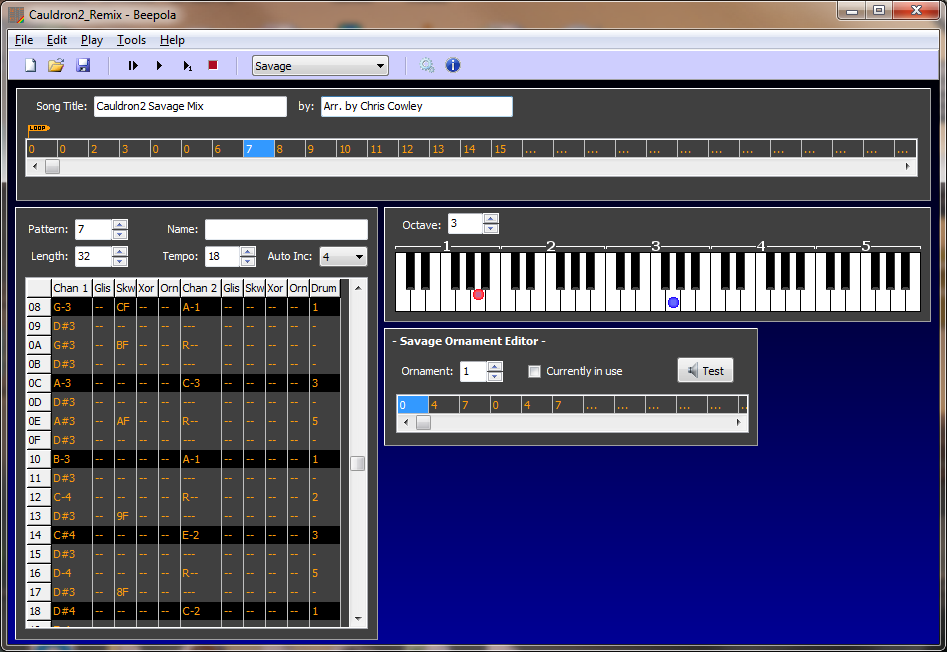Decrease the Tempo value stepper
Image resolution: width=947 pixels, height=652 pixels.
click(250, 262)
